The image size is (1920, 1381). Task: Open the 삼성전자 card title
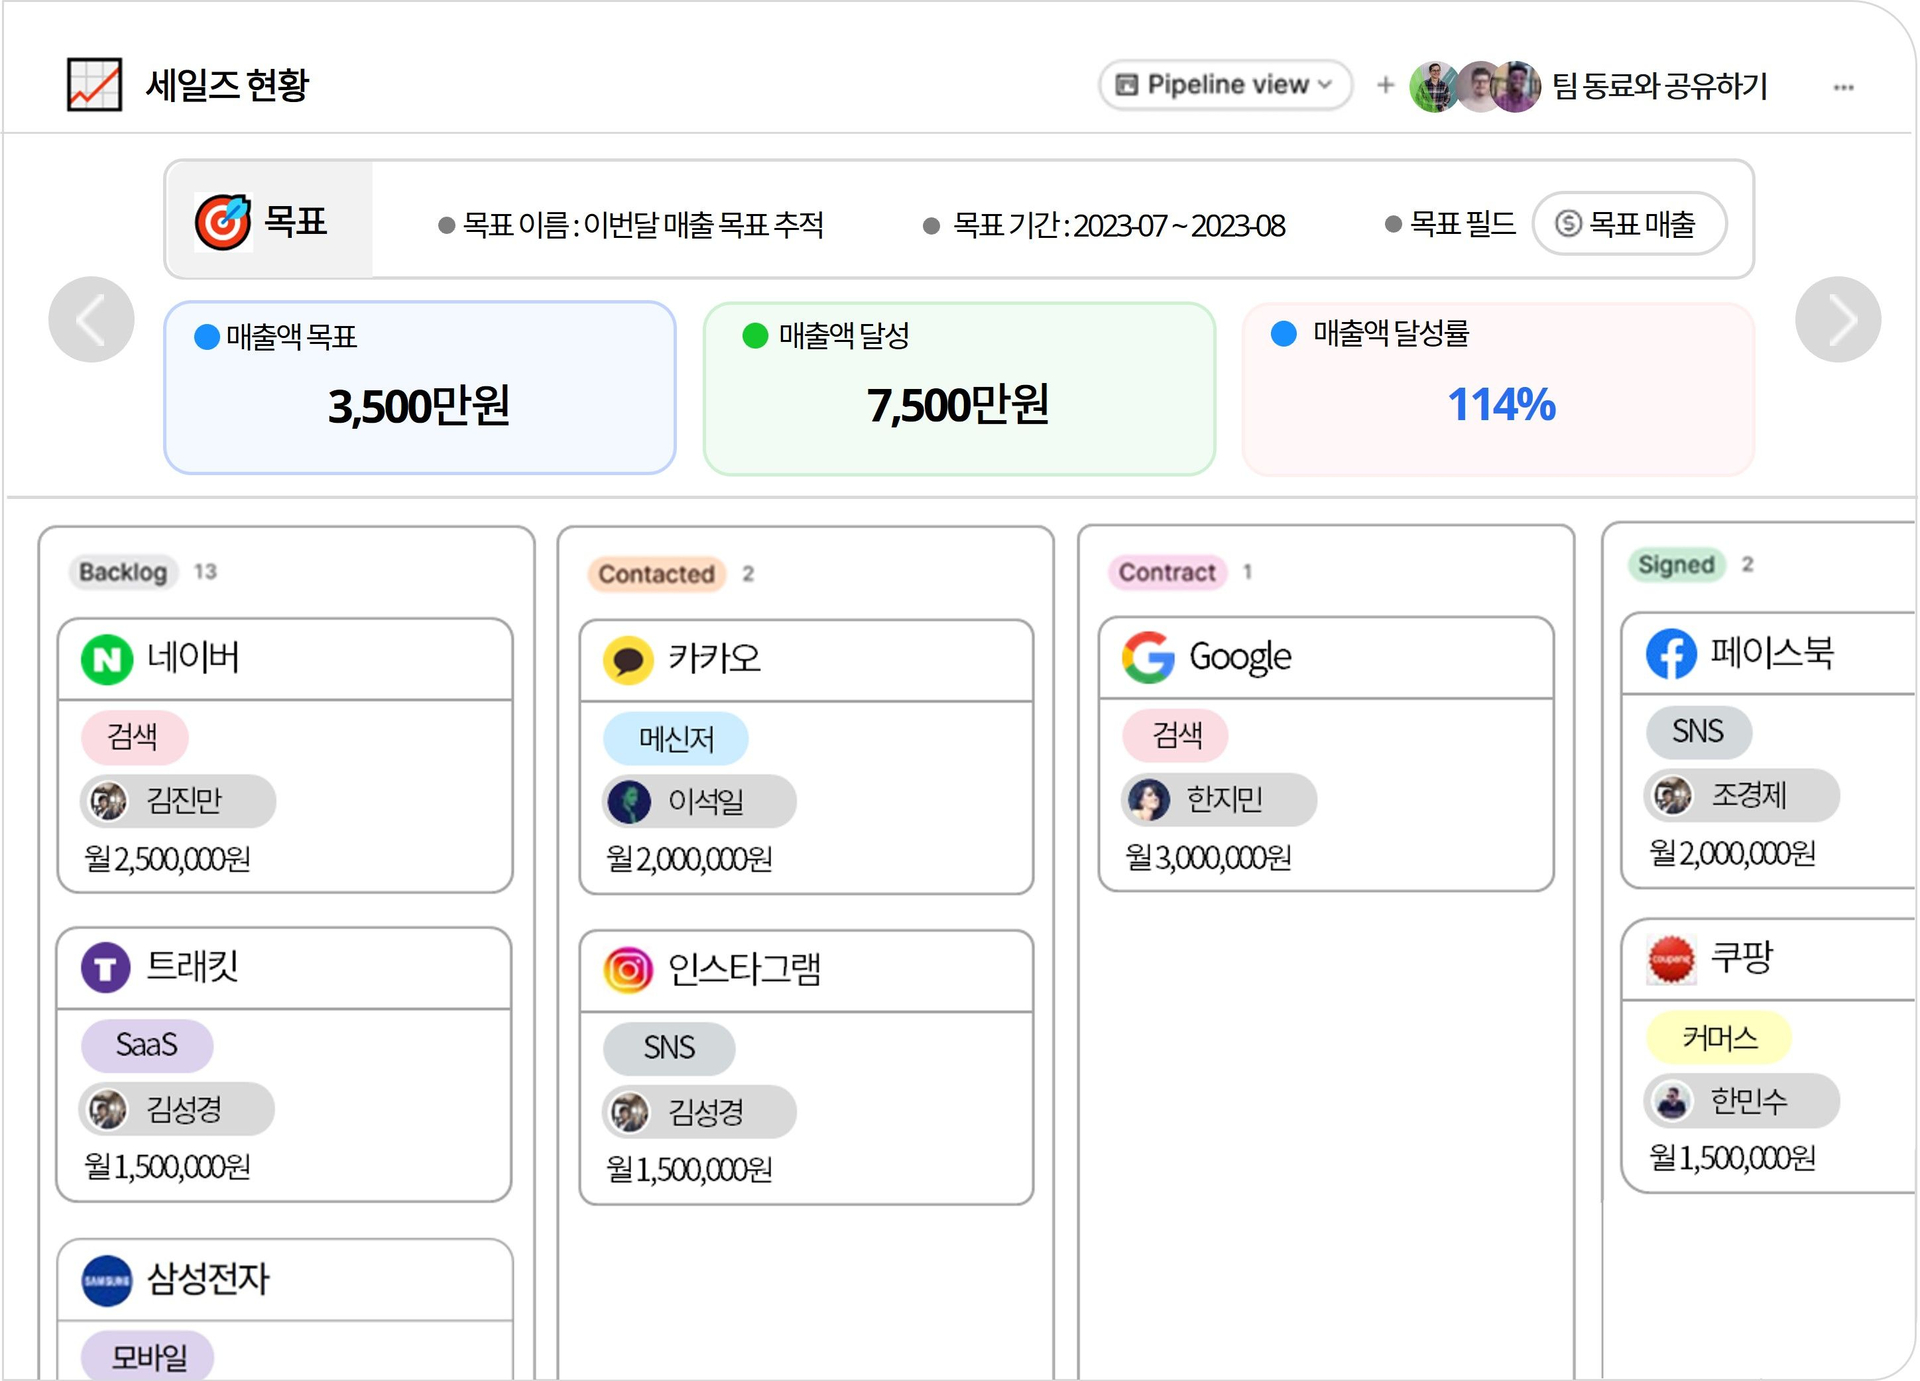(x=209, y=1279)
